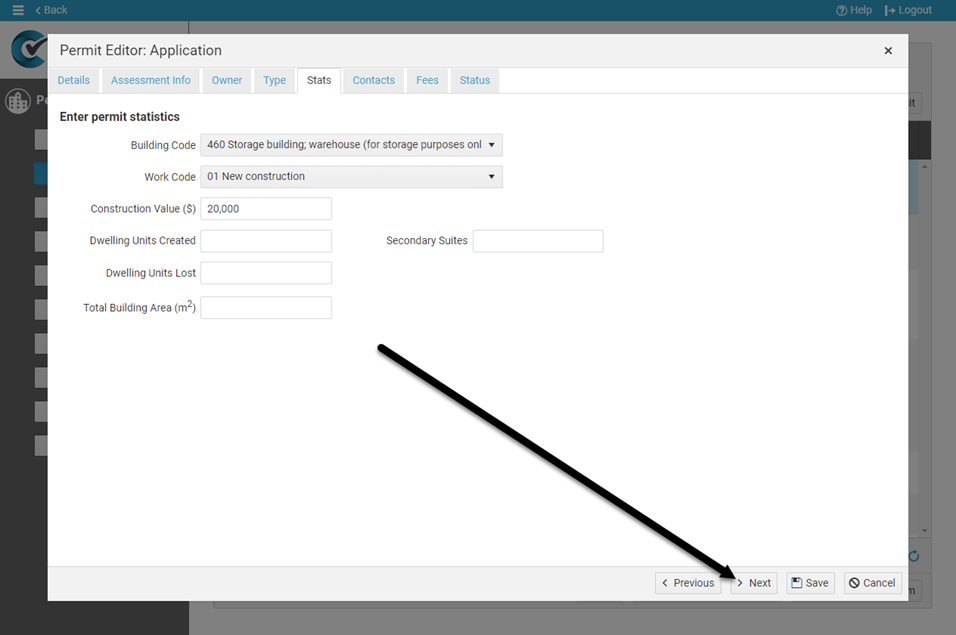Viewport: 956px width, 635px height.
Task: Switch to the Type tab
Action: [275, 81]
